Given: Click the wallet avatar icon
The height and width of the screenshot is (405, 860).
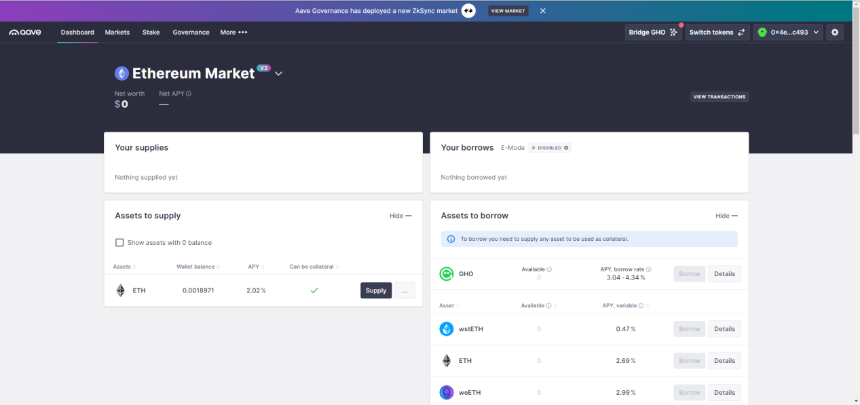Looking at the screenshot, I should coord(762,32).
